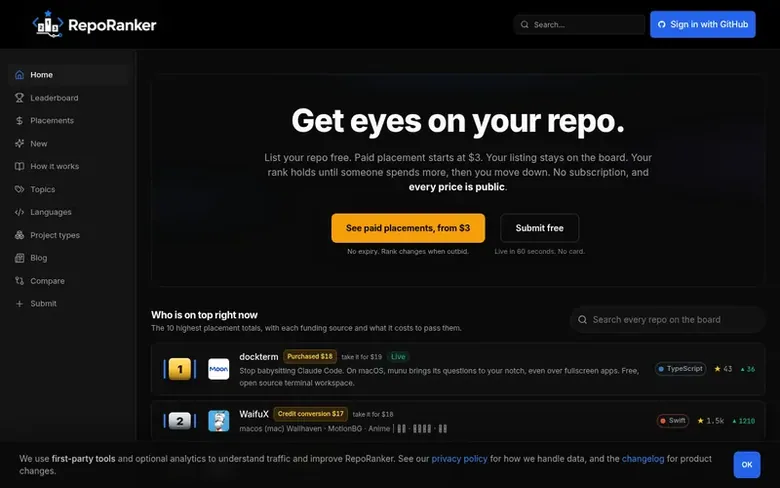780x488 pixels.
Task: Open the Topics sidebar item
Action: point(68,190)
